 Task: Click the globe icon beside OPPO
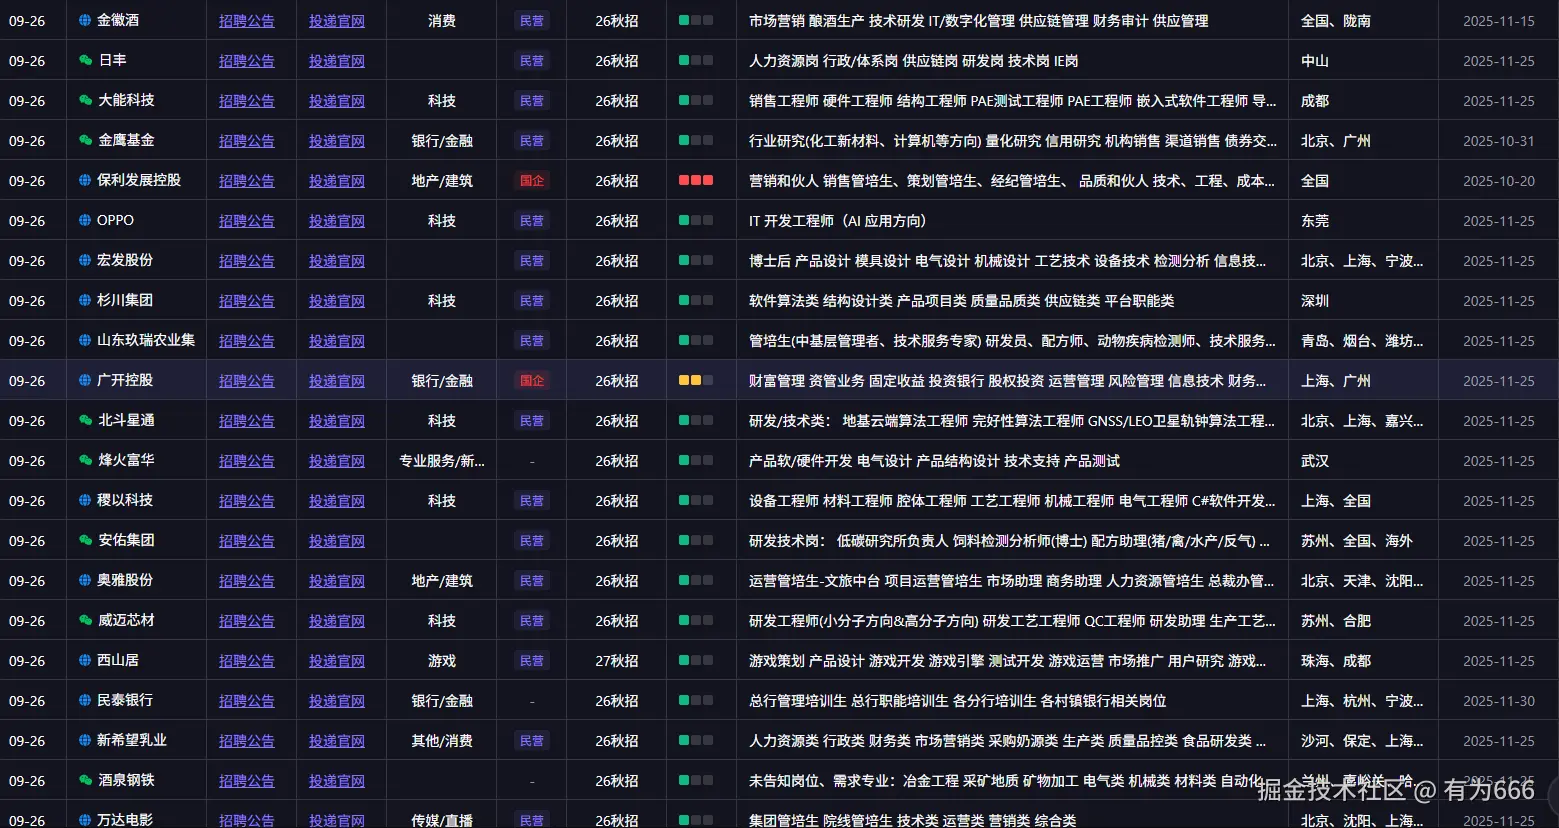click(x=86, y=220)
